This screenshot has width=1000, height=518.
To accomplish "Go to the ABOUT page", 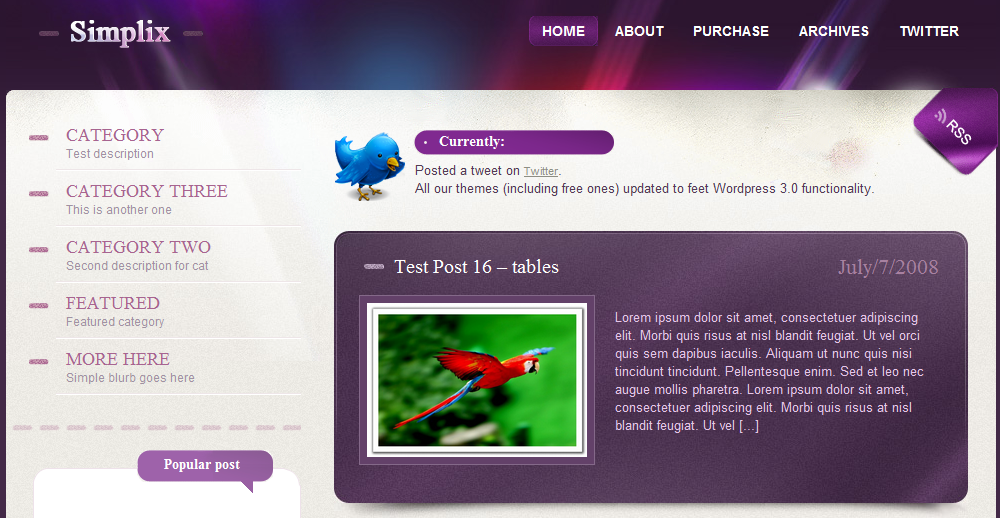I will click(x=639, y=31).
